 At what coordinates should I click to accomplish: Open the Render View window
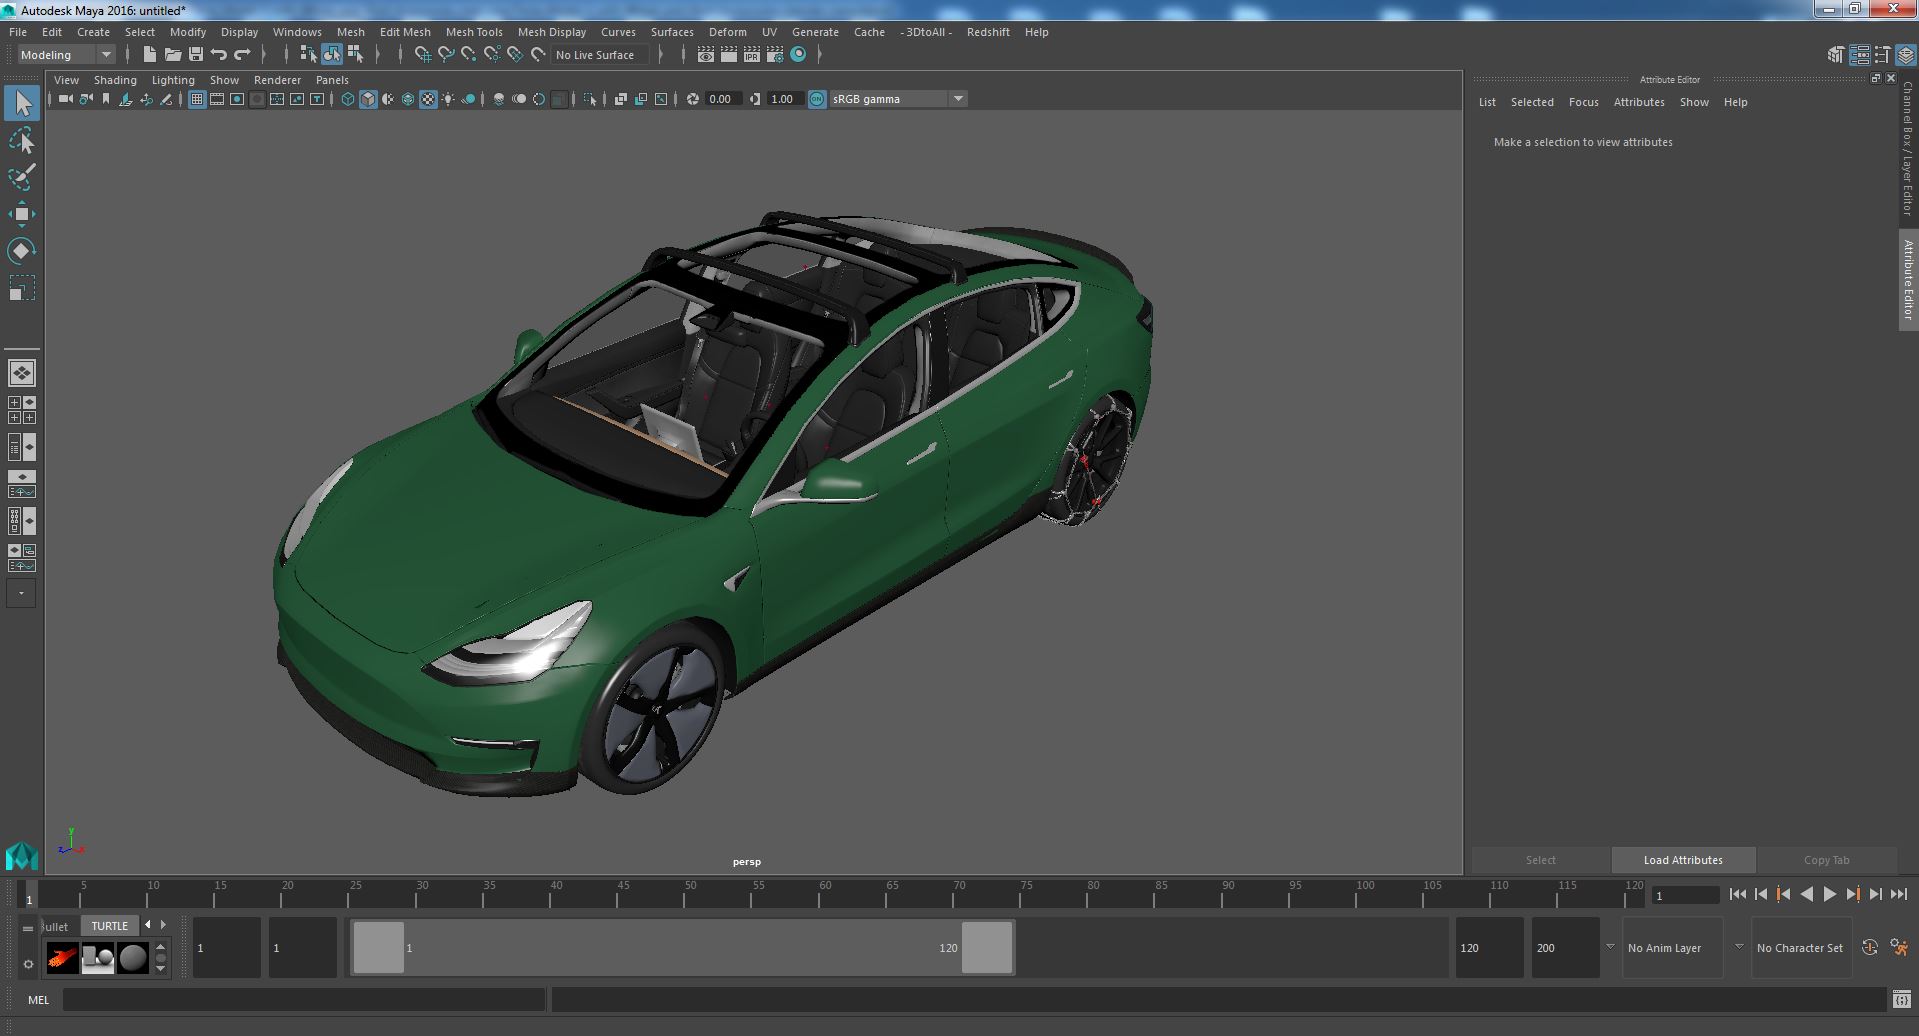[x=706, y=55]
